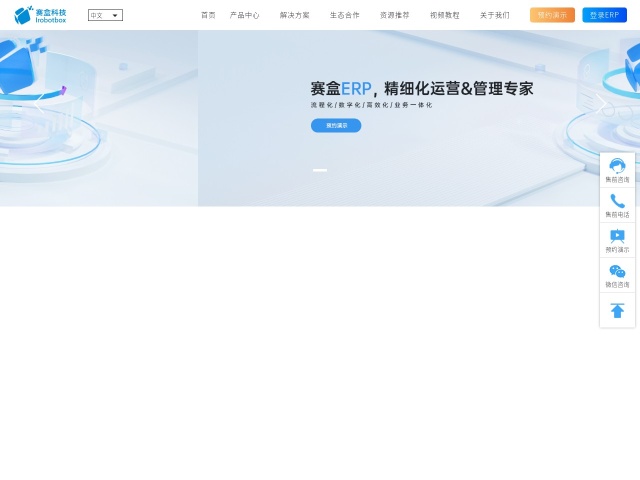Viewport: 640px width, 480px height.
Task: Select the banner slide indicator bar
Action: 320,170
